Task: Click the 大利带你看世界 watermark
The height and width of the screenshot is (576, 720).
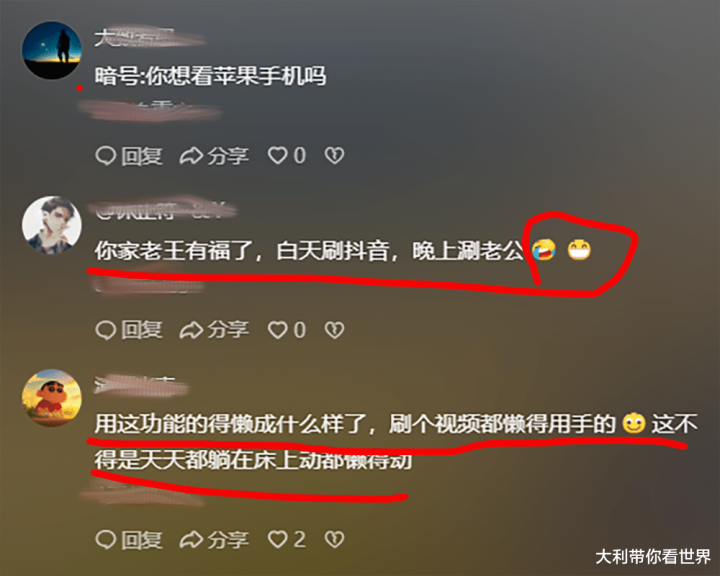Action: 653,557
